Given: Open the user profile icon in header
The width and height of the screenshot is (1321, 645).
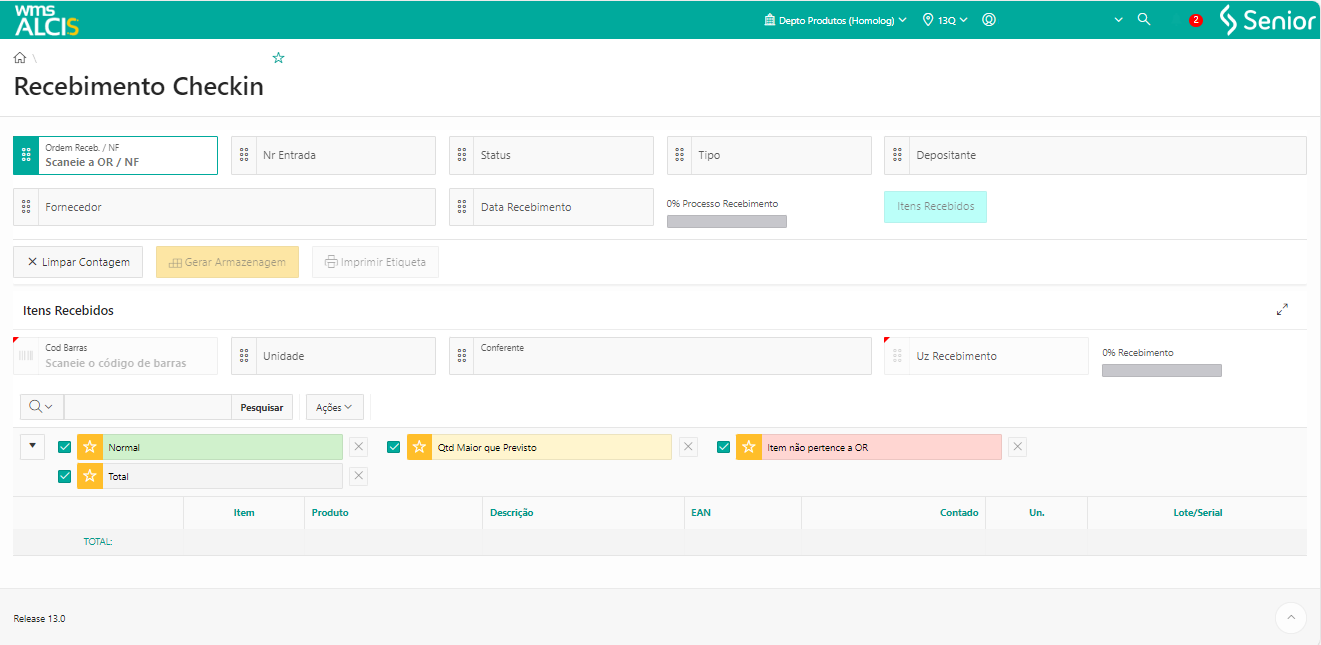Looking at the screenshot, I should pos(989,19).
